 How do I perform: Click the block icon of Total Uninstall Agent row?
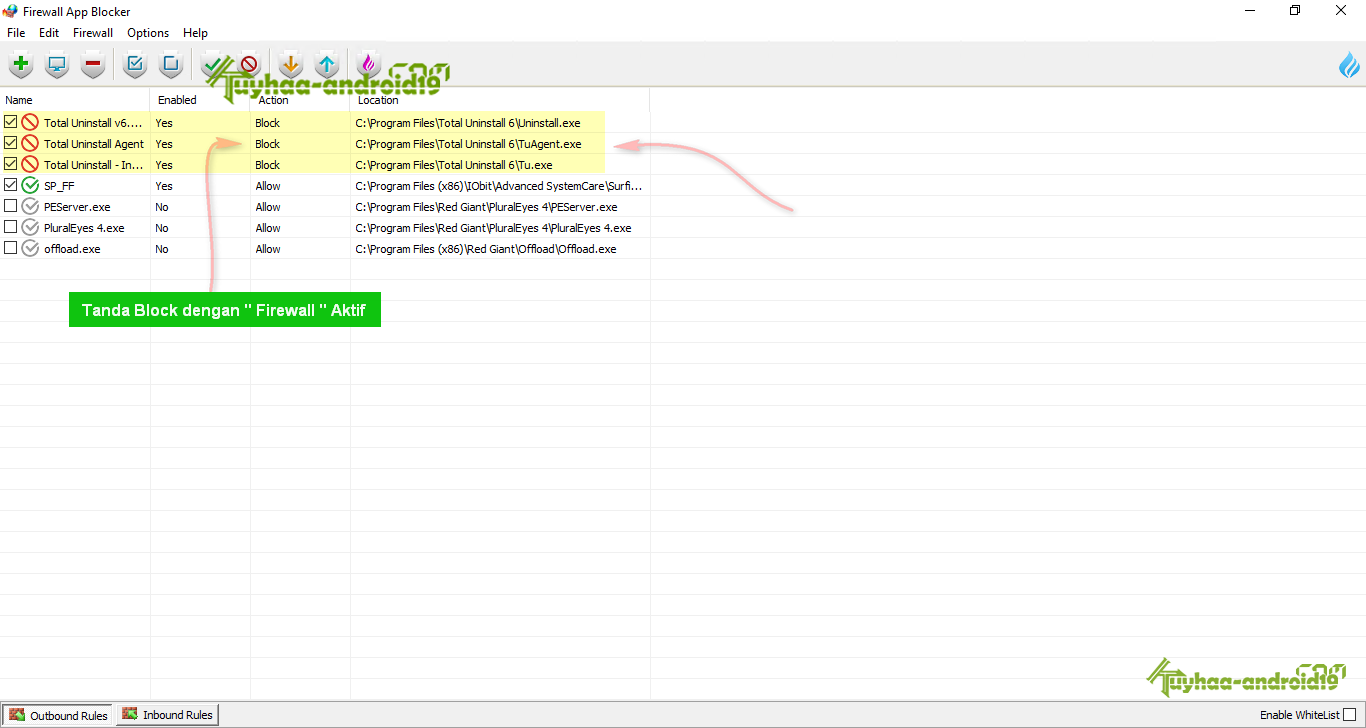tap(30, 144)
